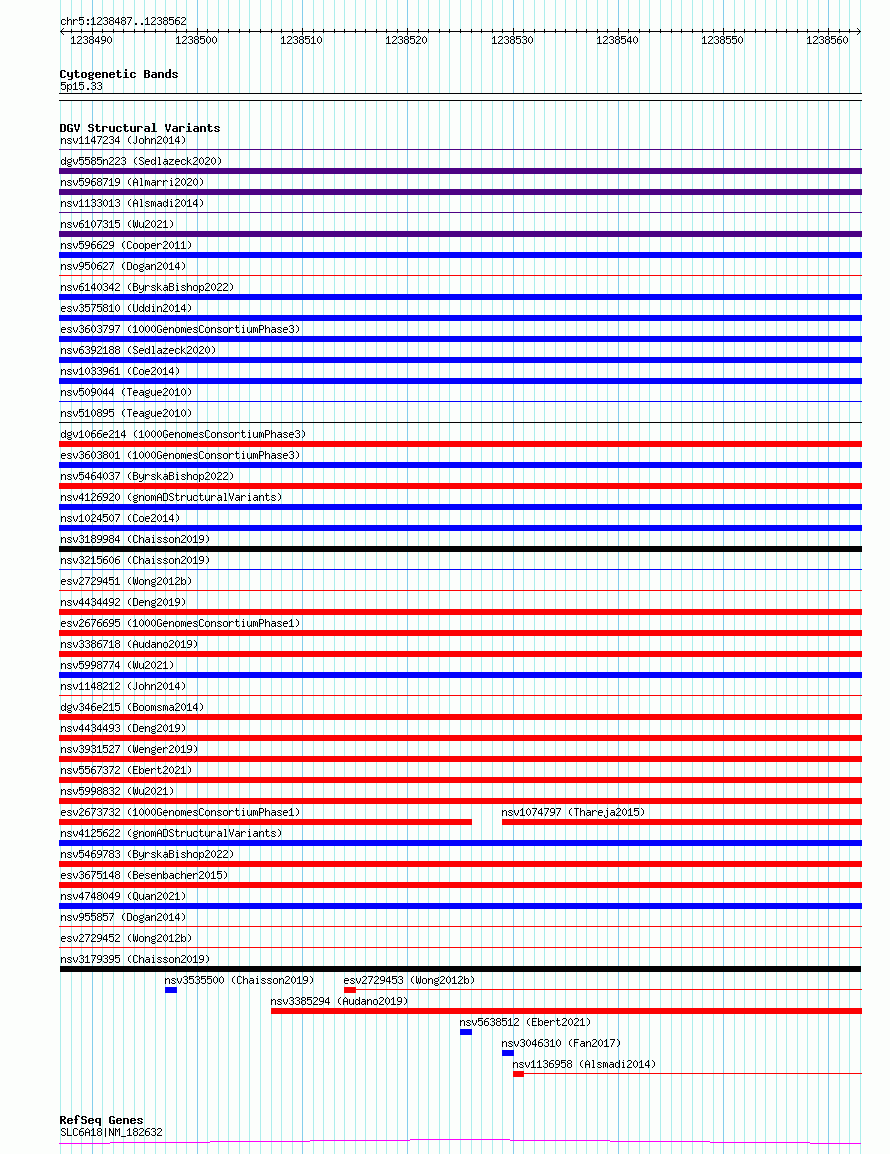Open the nsv955857 (Dogan2014) variant label

tap(123, 917)
